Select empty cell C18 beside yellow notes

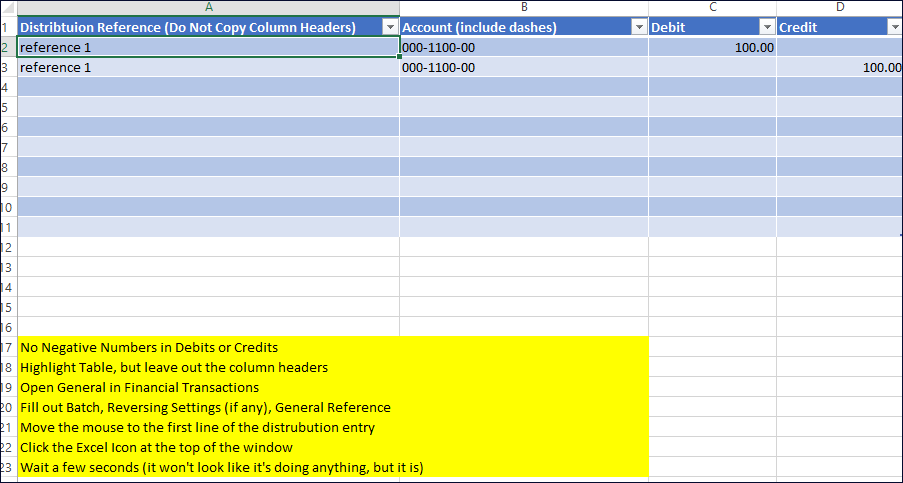[712, 367]
